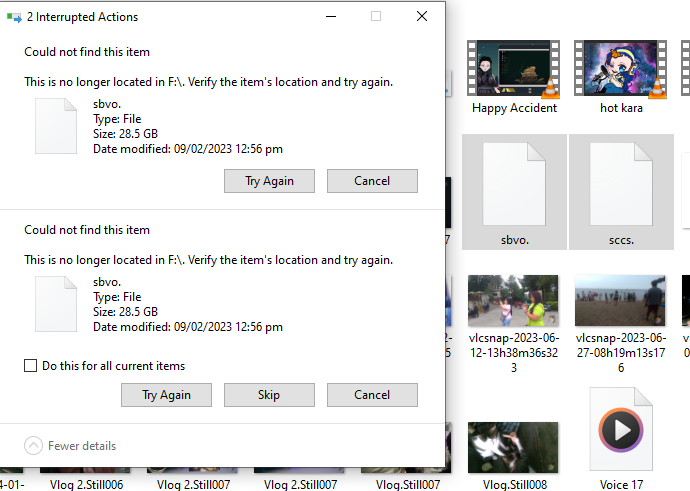Click the first 'Could not find this item' heading

click(x=87, y=52)
